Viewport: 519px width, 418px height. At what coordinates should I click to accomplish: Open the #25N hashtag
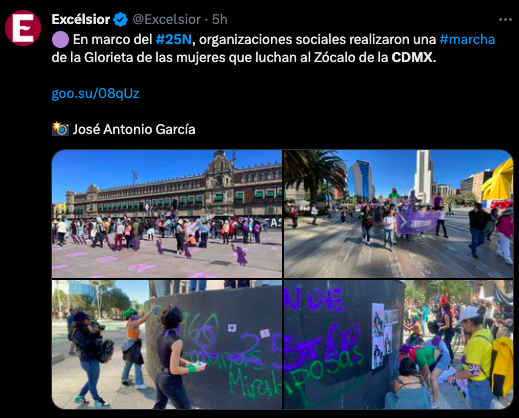(174, 39)
